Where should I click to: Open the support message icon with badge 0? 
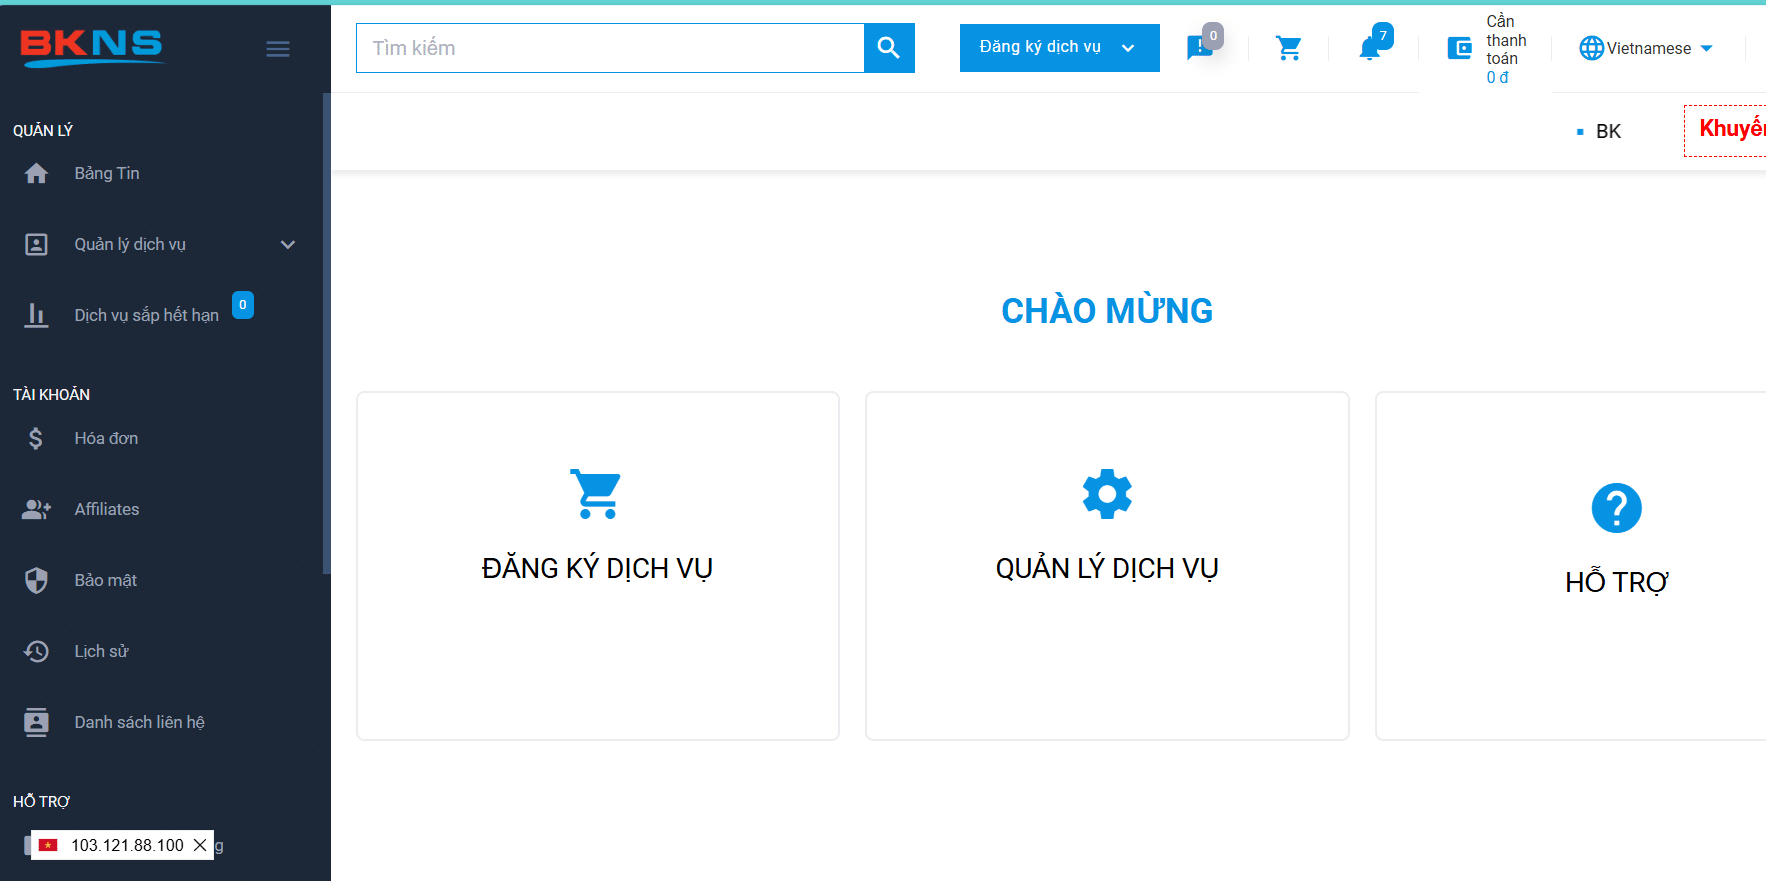(x=1199, y=48)
